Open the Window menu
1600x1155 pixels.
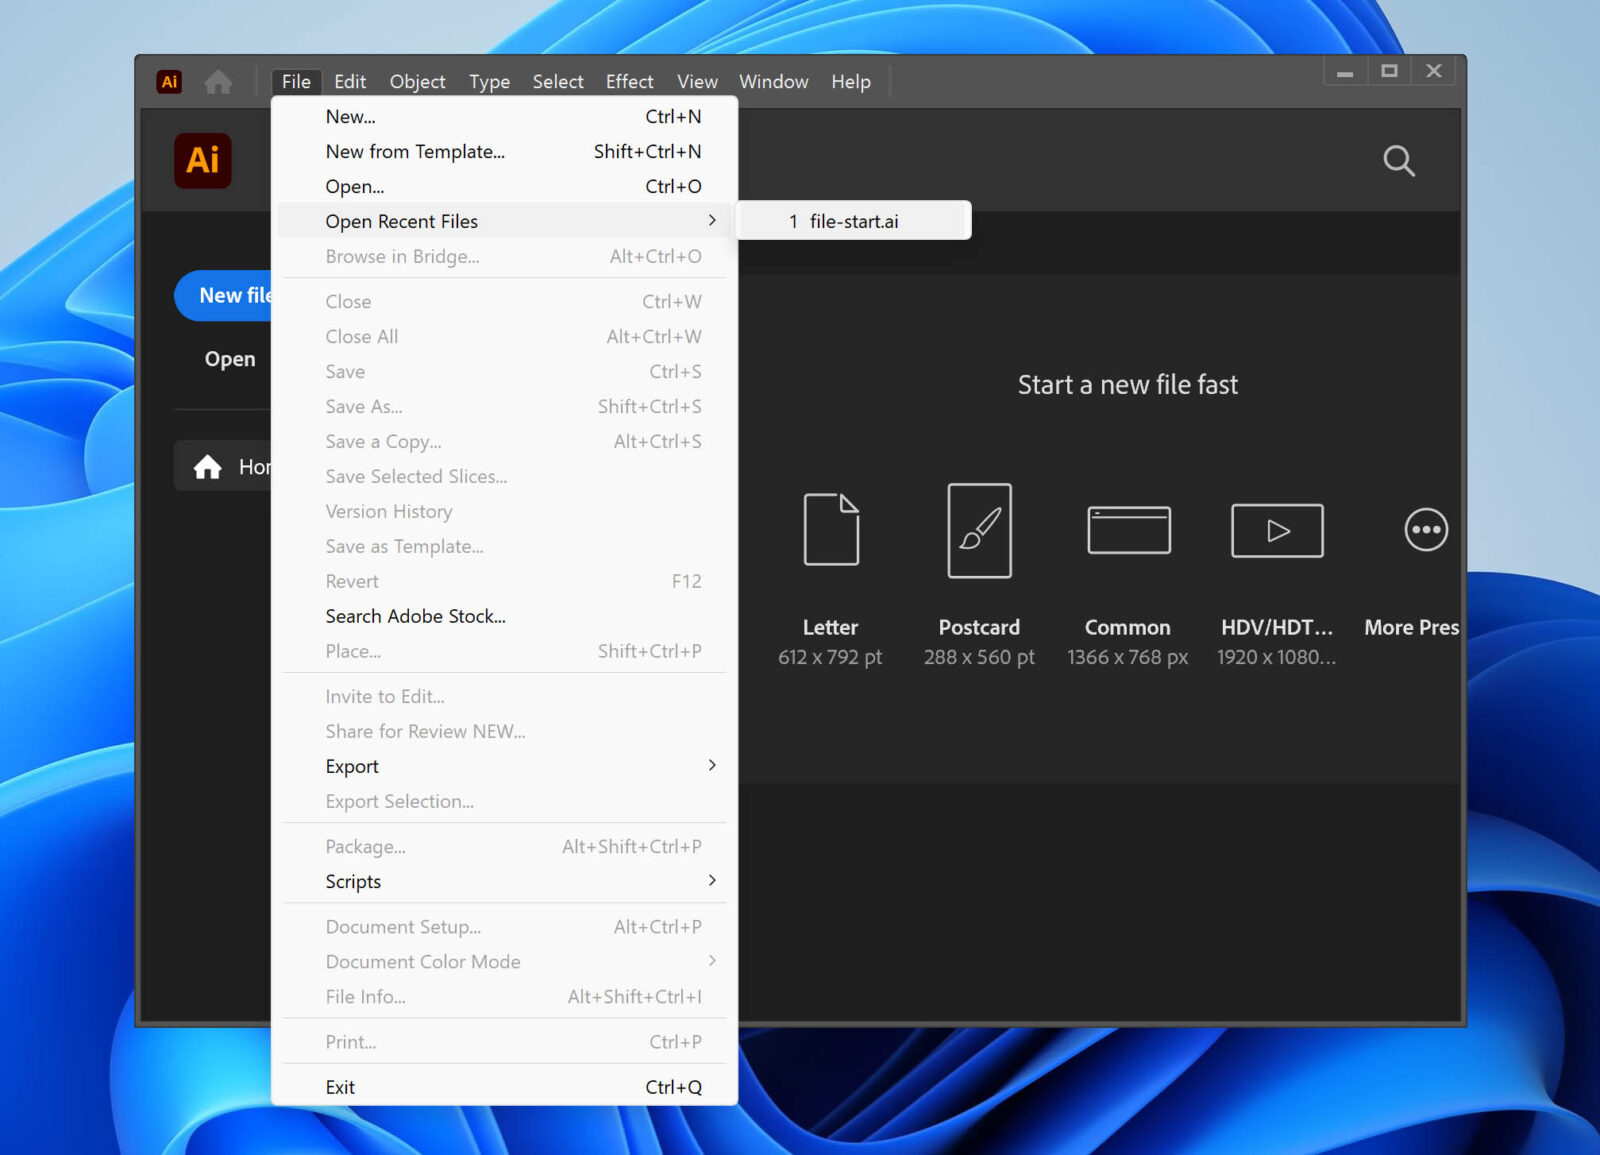(773, 82)
